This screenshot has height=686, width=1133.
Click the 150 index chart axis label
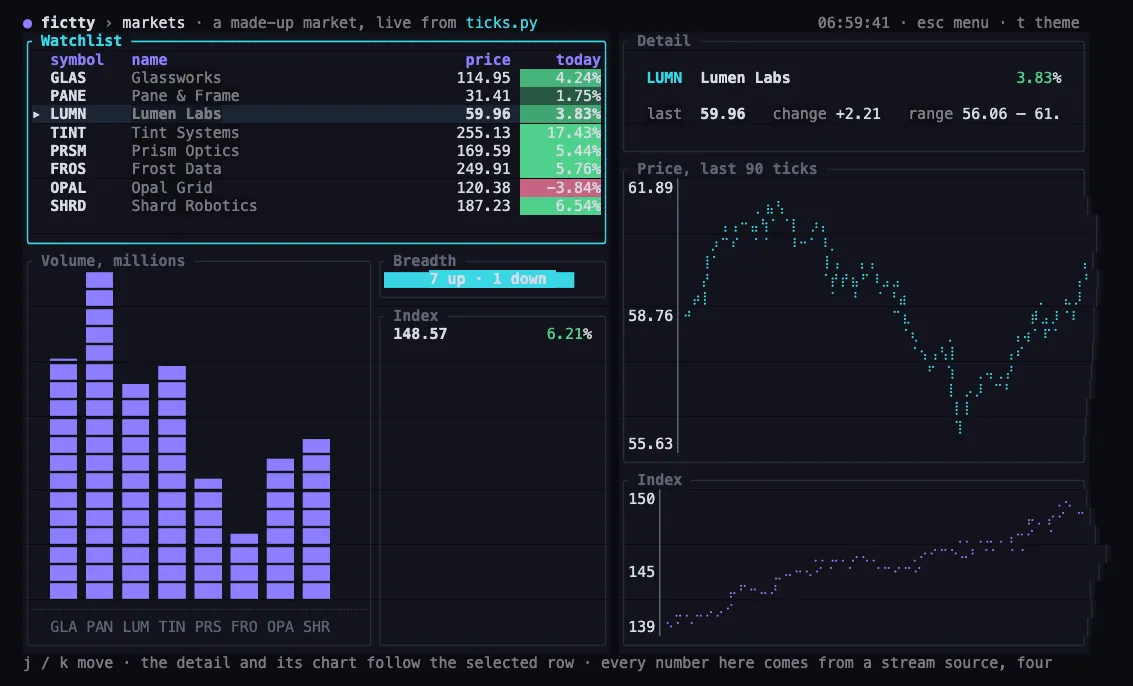click(642, 498)
